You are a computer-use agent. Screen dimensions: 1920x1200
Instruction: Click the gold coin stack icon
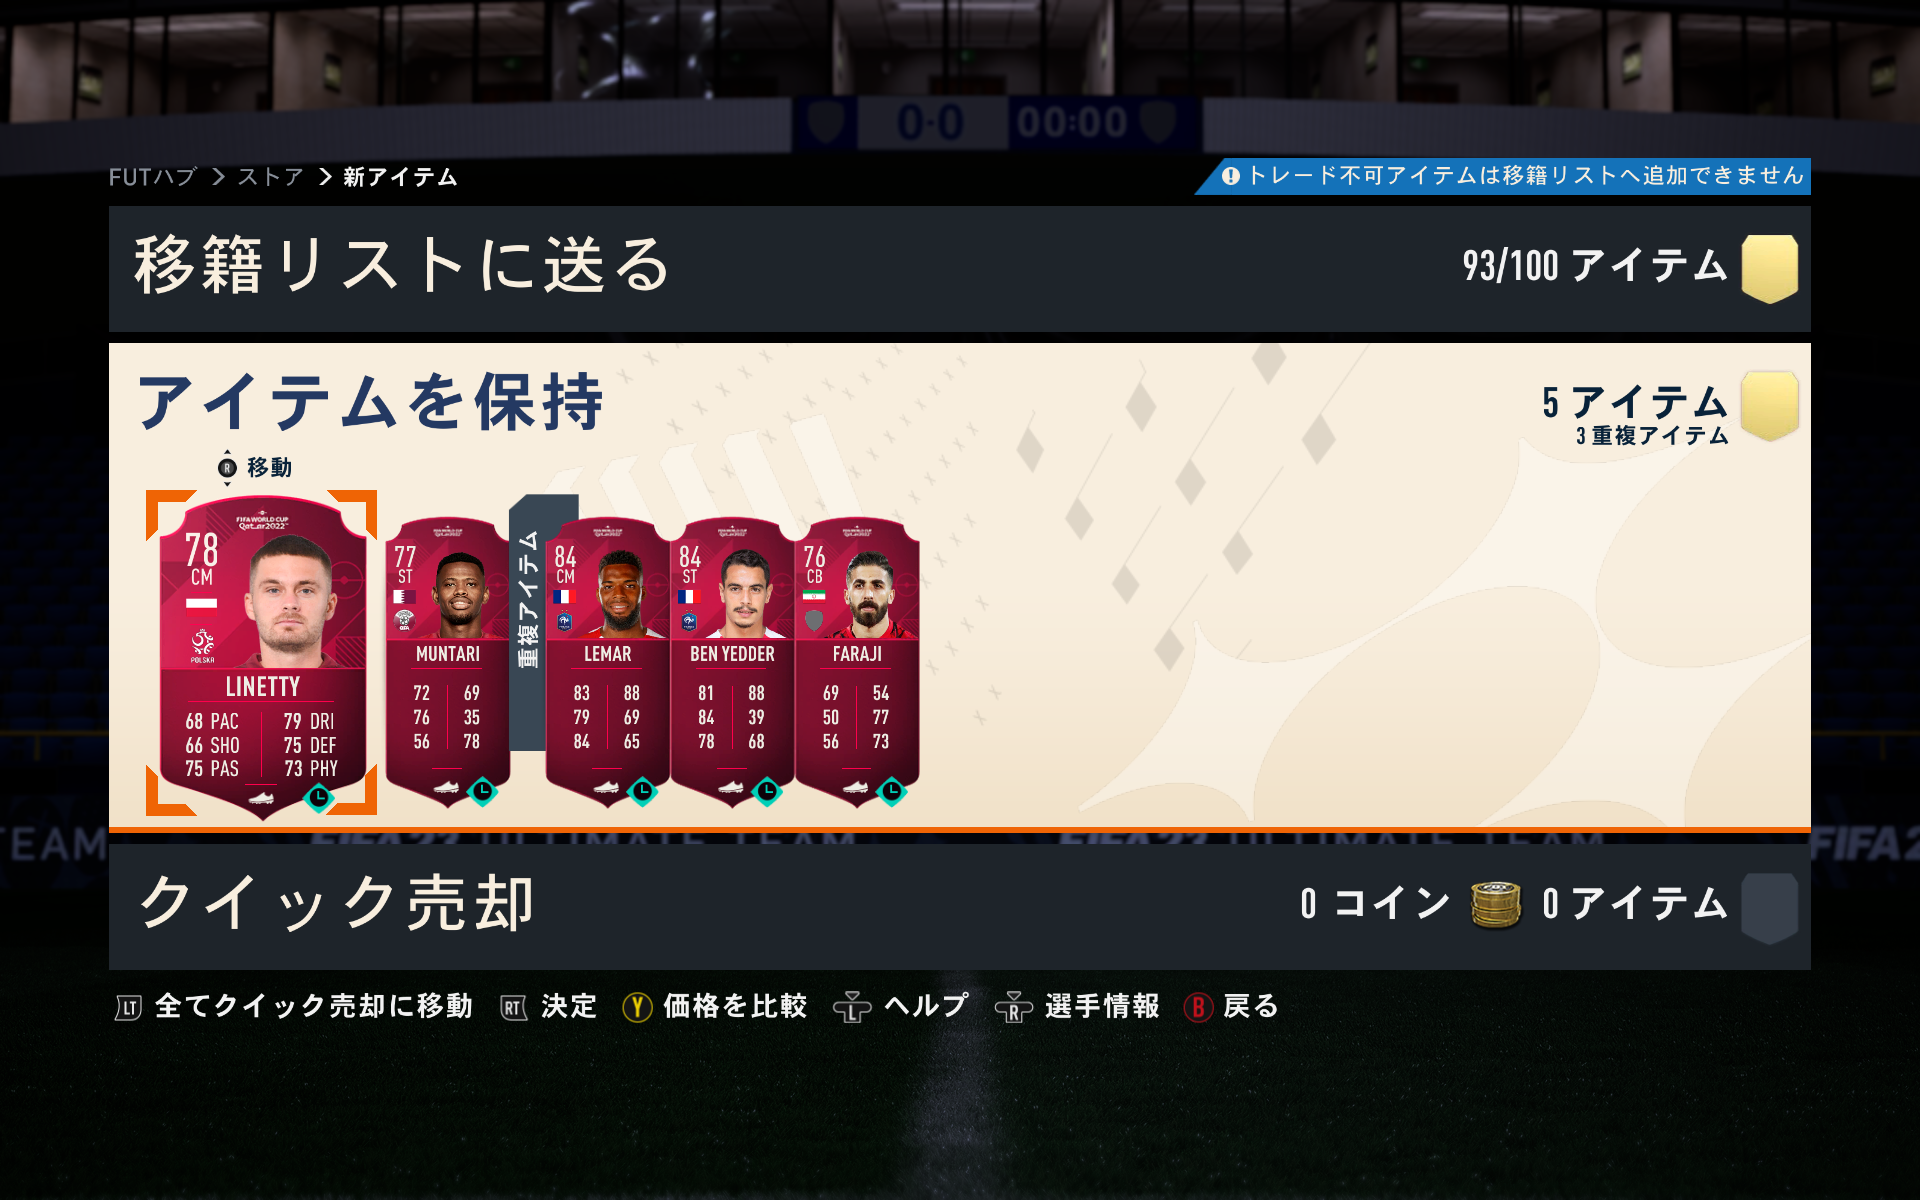[1496, 904]
